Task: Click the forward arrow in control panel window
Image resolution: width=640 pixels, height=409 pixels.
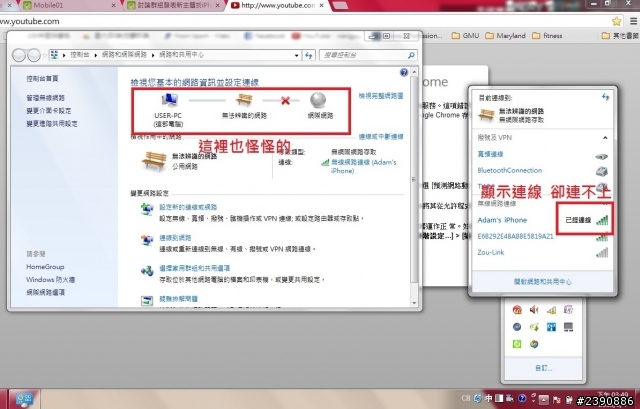Action: pyautogui.click(x=34, y=55)
